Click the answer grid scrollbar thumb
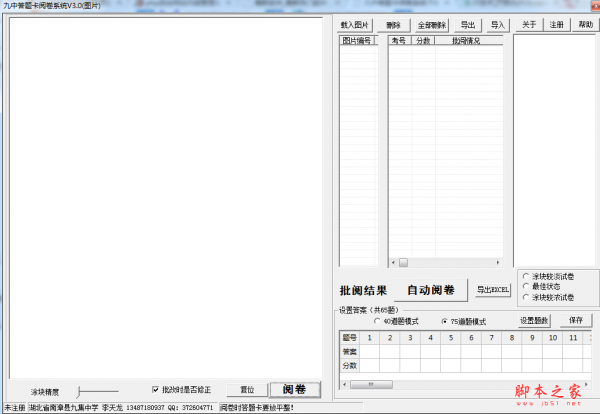This screenshot has height=414, width=600. [x=371, y=384]
